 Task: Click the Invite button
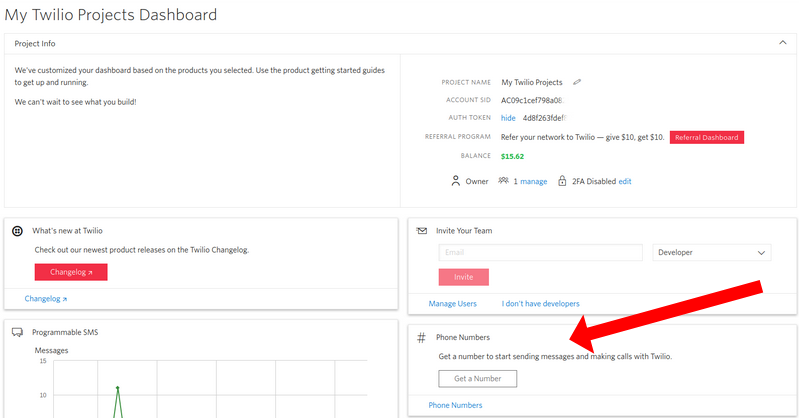tap(464, 277)
